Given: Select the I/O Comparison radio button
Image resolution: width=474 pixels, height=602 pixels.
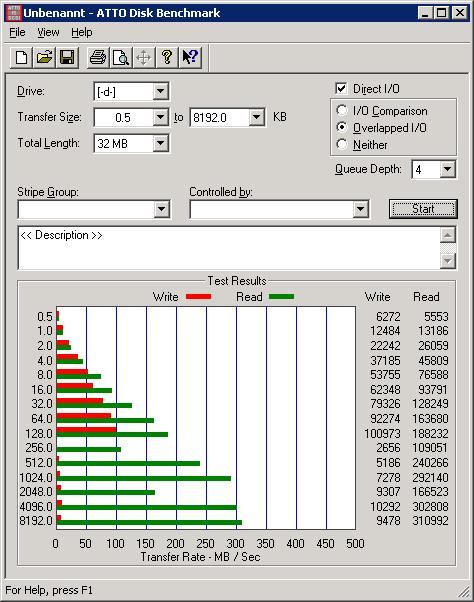Looking at the screenshot, I should pos(342,111).
